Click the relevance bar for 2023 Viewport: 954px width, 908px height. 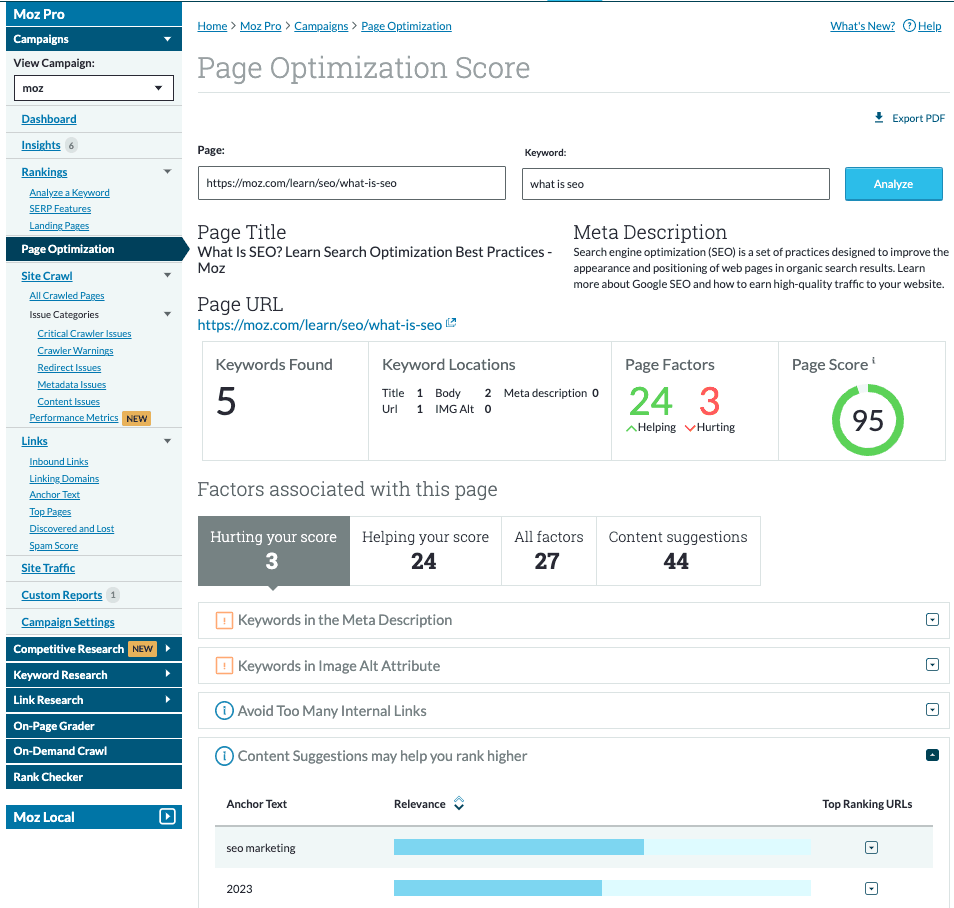click(x=601, y=888)
